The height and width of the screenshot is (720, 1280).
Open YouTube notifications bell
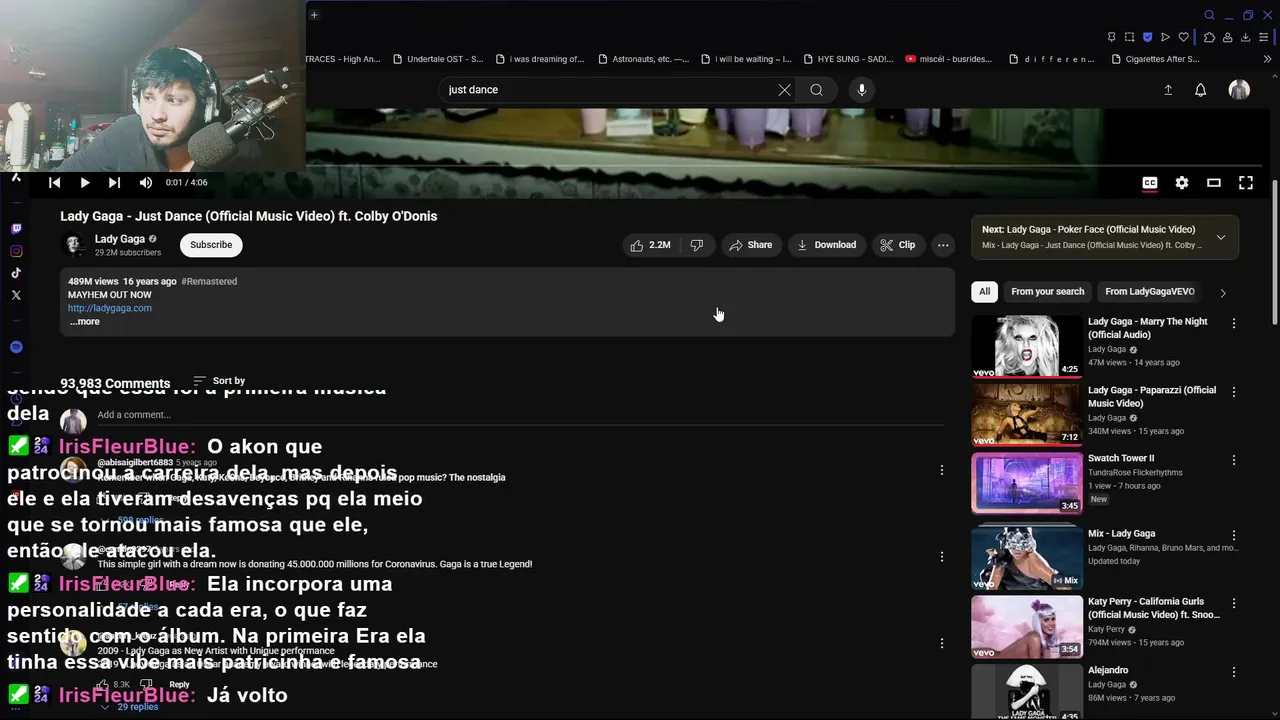point(1201,90)
